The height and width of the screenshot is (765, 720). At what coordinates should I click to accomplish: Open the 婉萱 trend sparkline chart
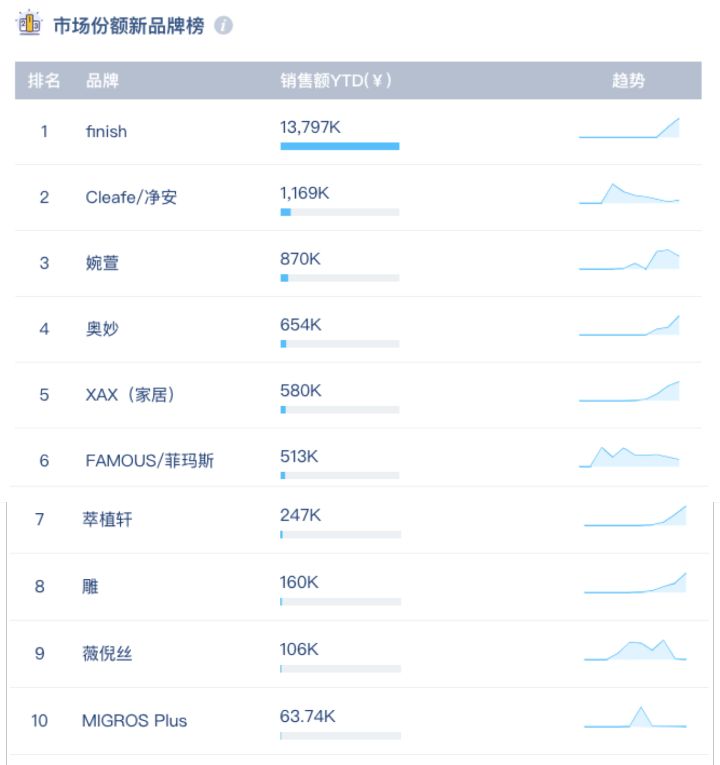click(x=629, y=260)
